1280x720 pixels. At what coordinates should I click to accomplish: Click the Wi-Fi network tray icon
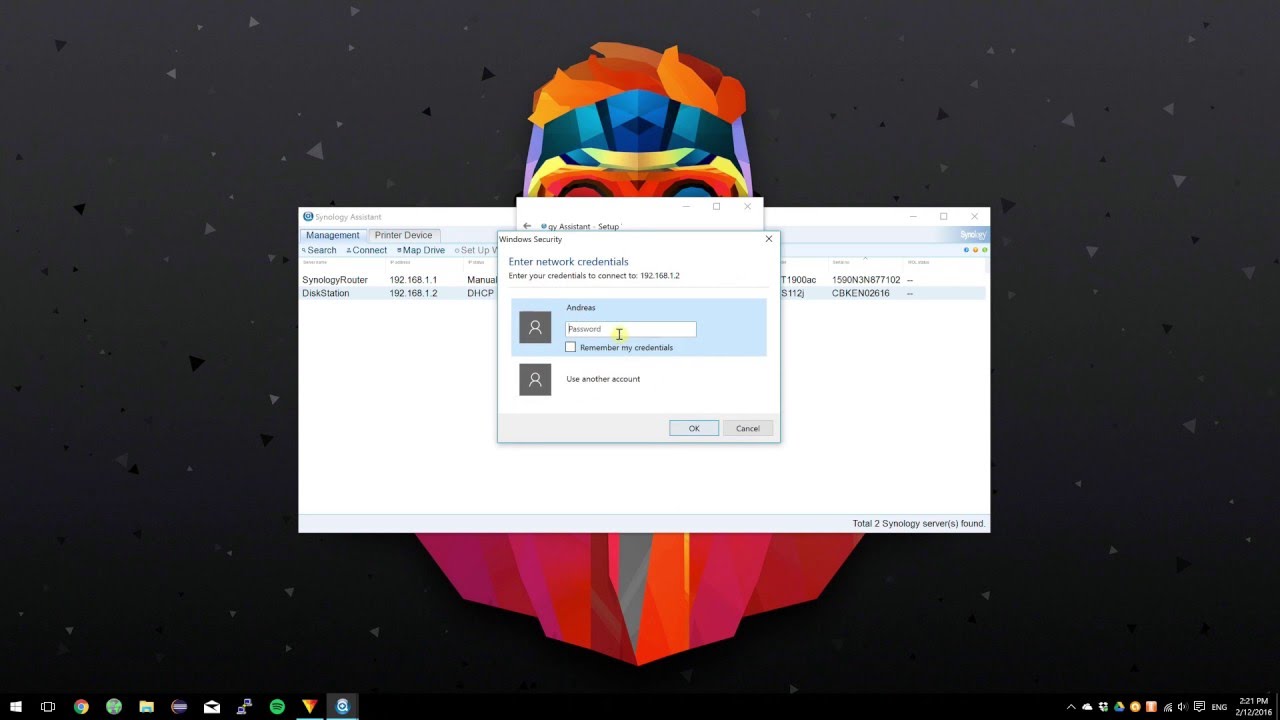click(1168, 707)
